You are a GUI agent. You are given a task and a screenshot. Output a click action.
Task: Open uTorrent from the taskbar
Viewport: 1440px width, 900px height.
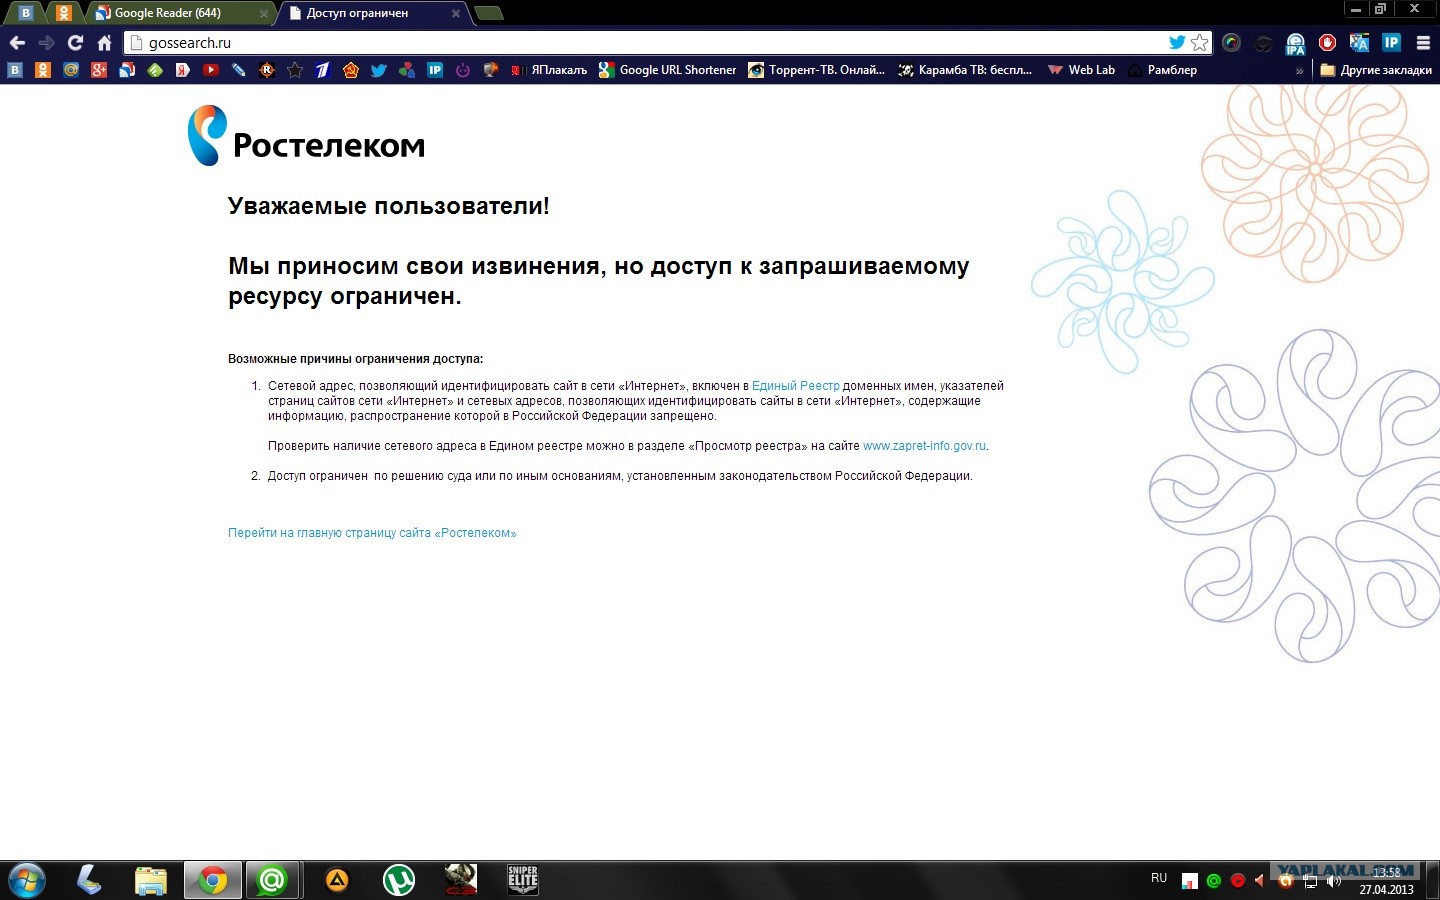coord(398,881)
